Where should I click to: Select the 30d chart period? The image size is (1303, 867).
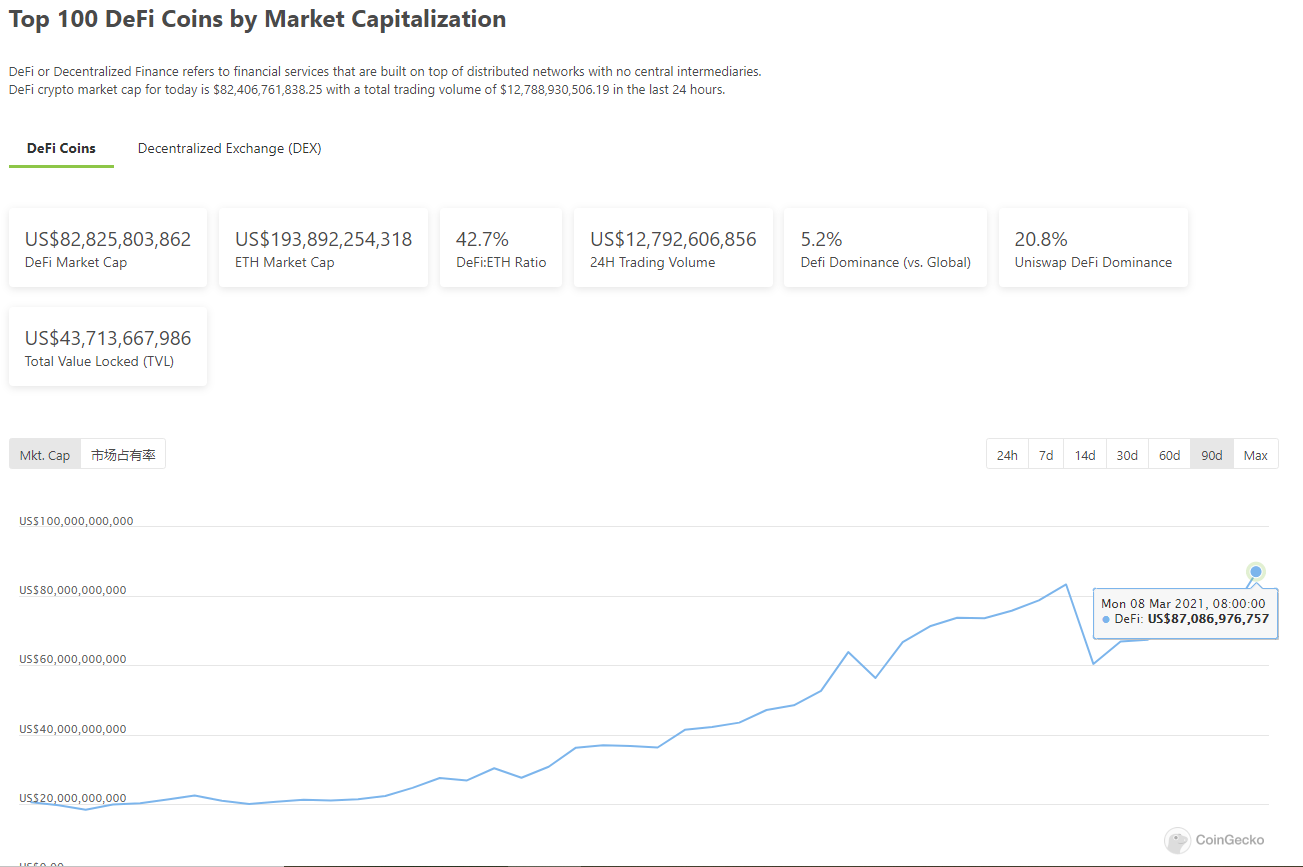tap(1127, 455)
